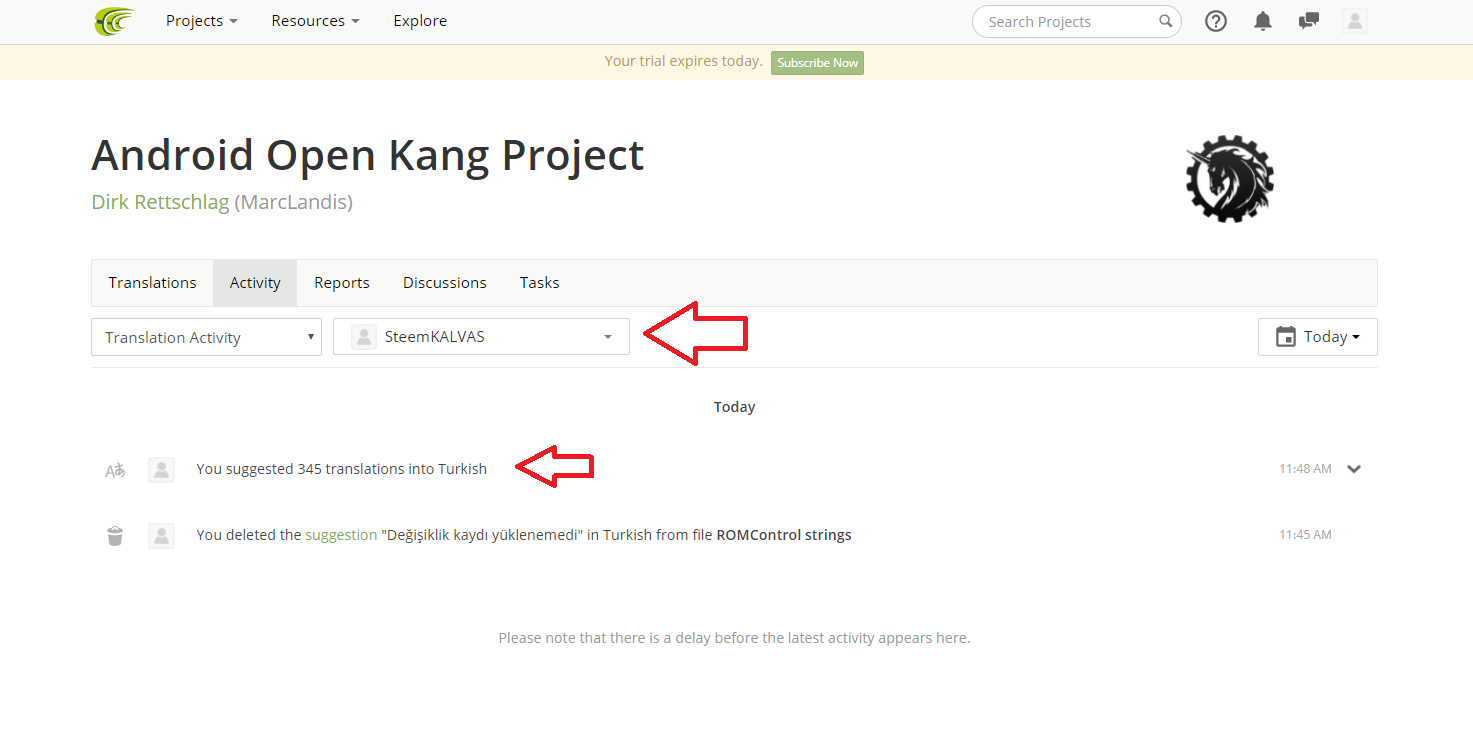
Task: Click 'You suggested 345 translations into Turkish' text
Action: coord(341,469)
